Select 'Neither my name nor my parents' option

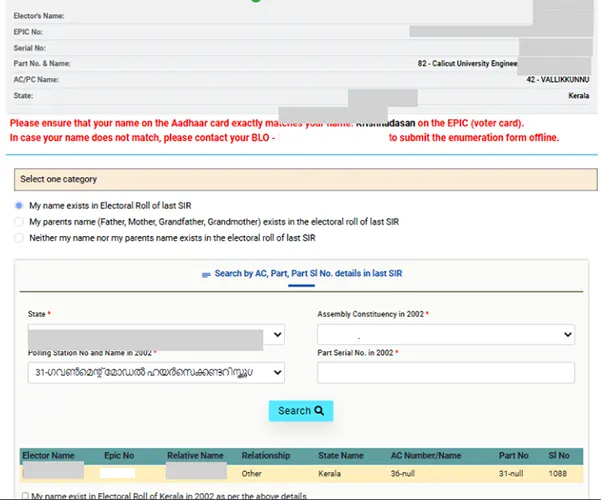click(19, 237)
